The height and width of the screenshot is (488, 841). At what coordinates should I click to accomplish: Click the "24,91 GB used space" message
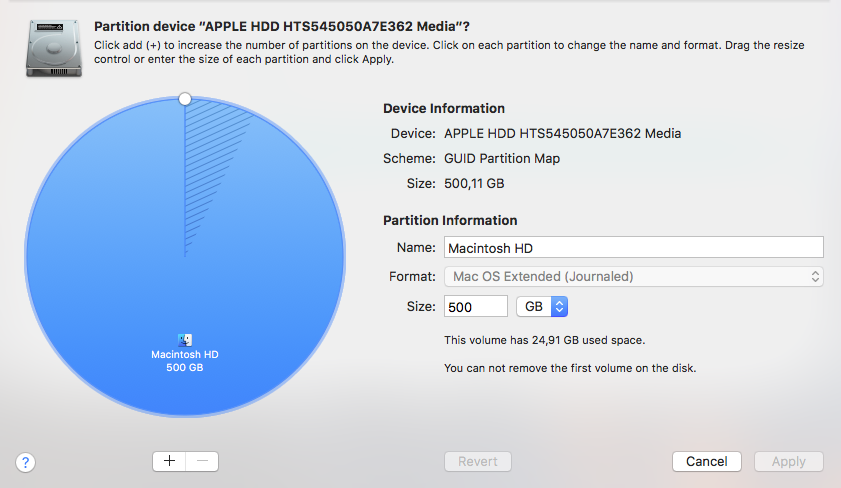pyautogui.click(x=544, y=341)
